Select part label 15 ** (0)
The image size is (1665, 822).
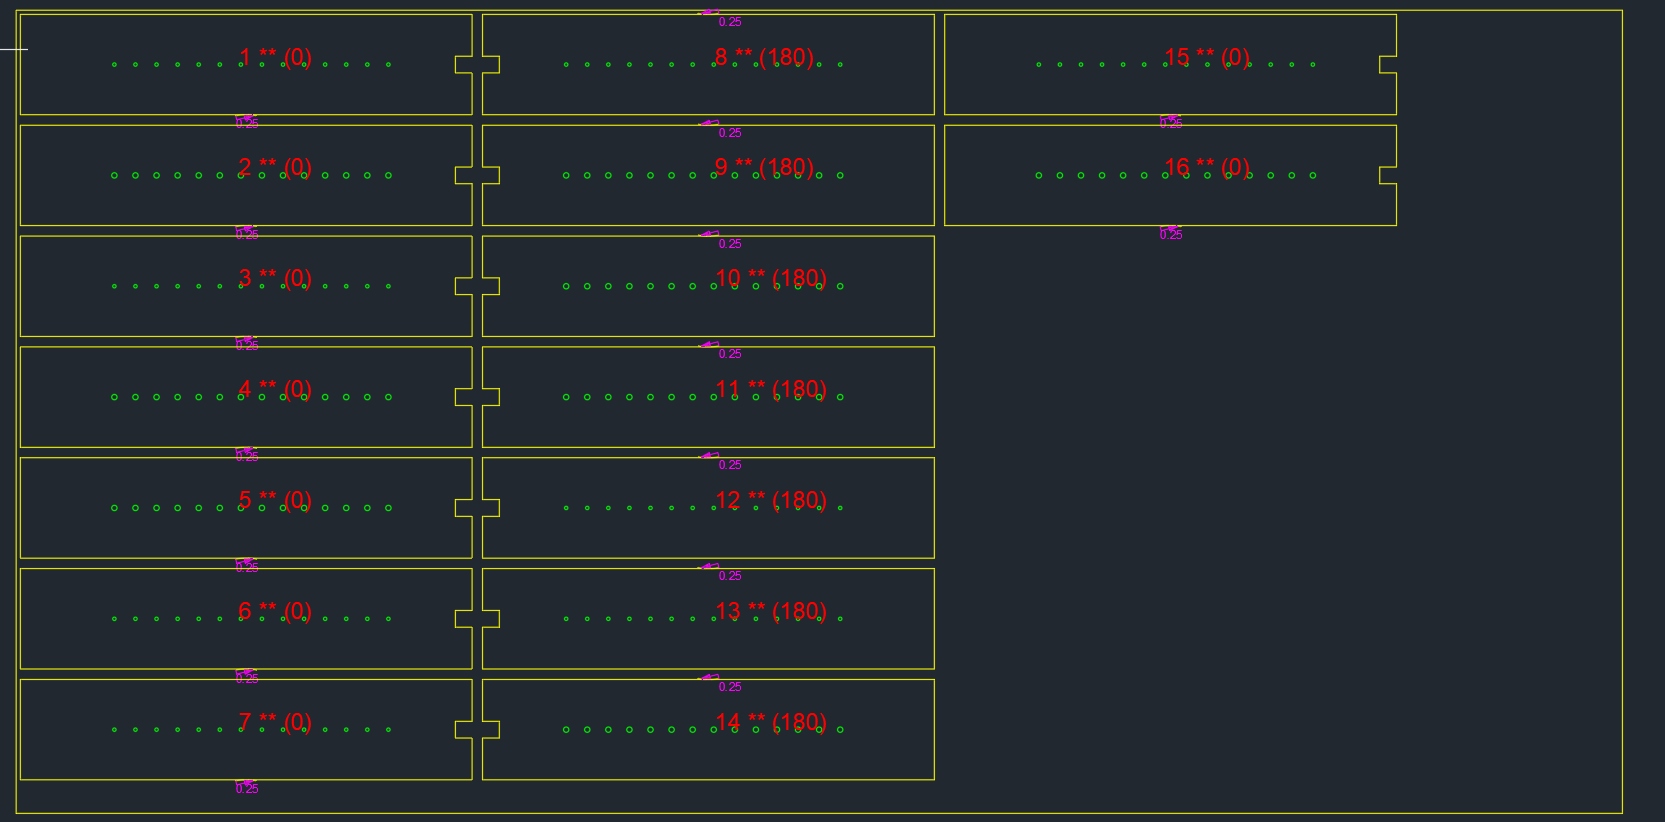(1206, 57)
